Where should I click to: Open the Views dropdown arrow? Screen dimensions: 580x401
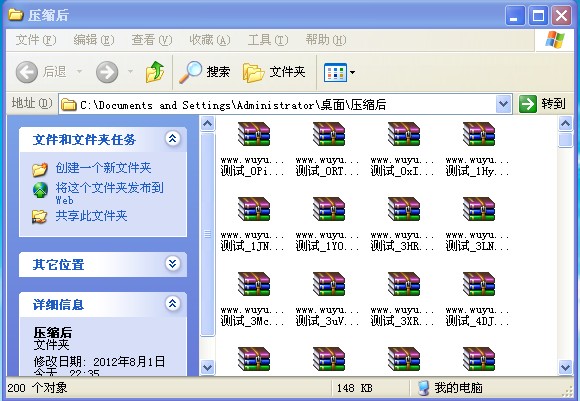point(353,73)
